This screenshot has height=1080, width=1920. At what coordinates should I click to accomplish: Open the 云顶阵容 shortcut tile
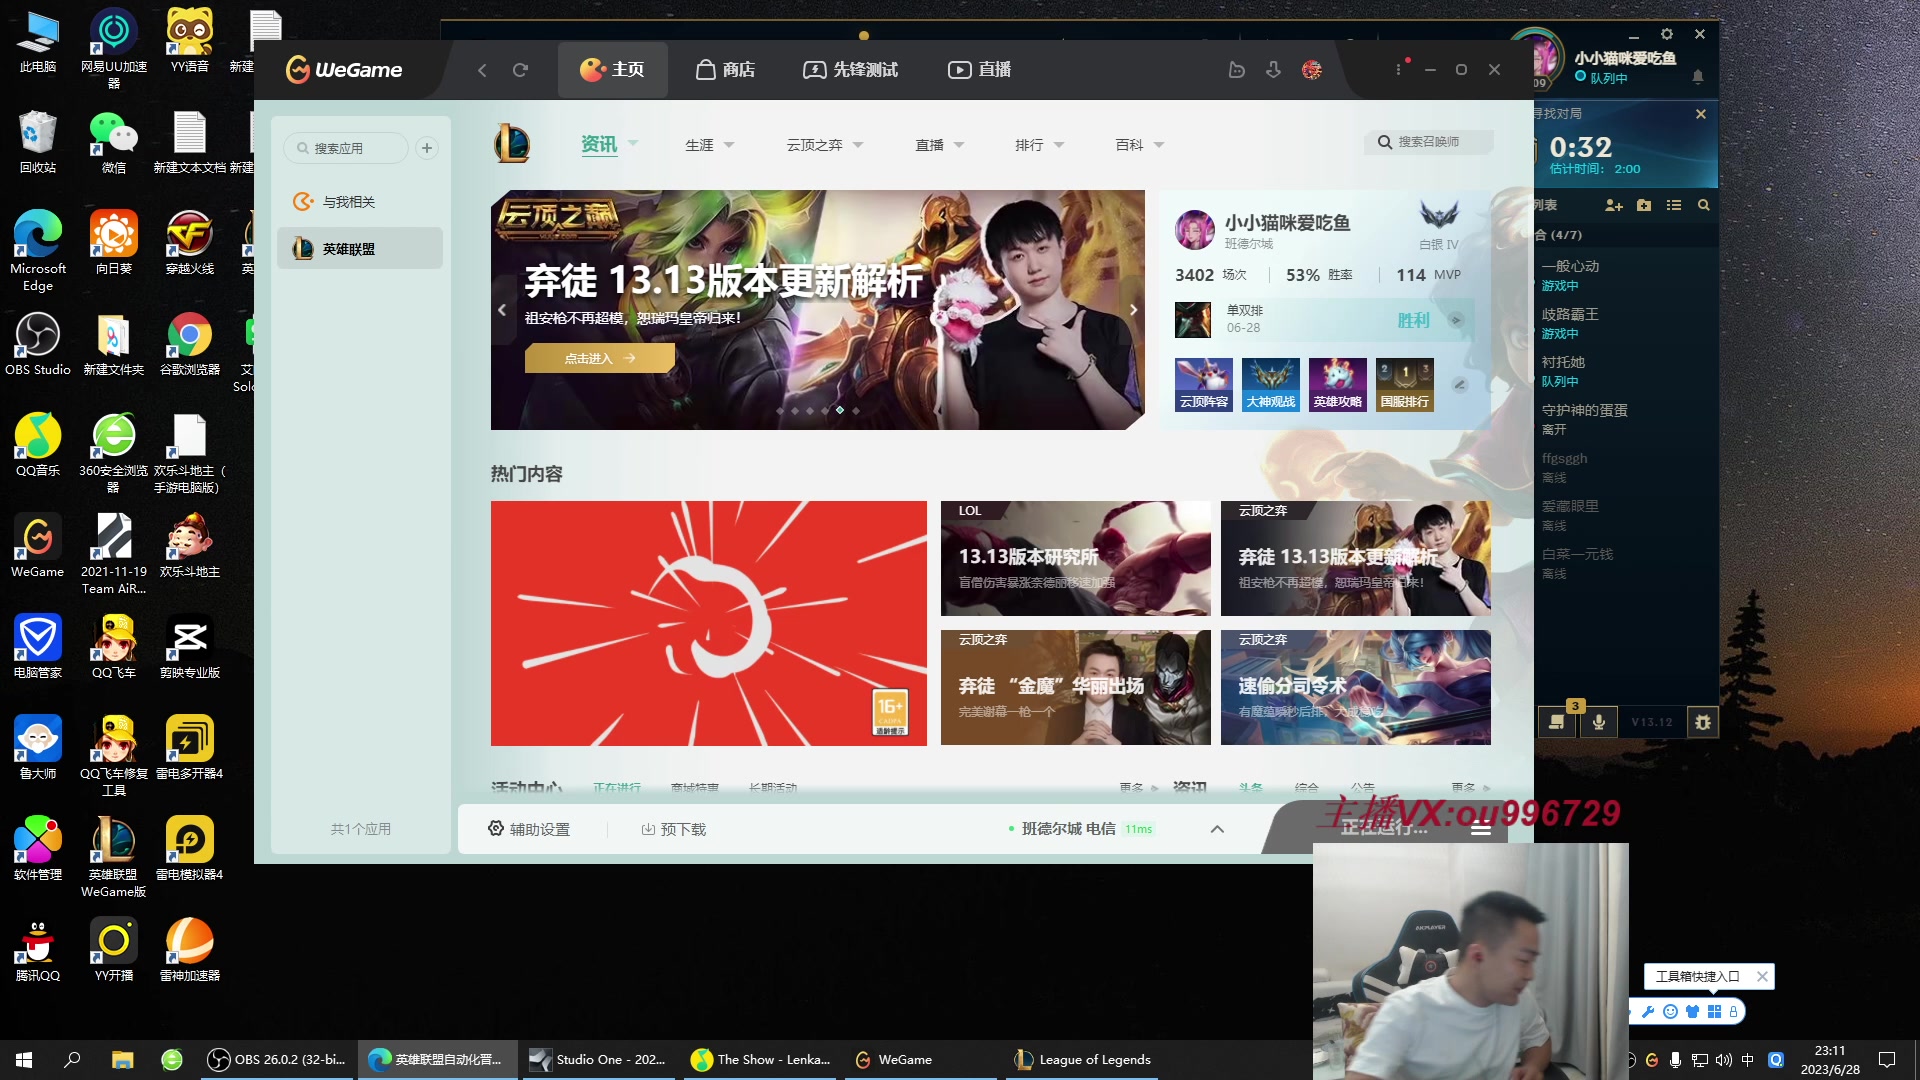(1203, 384)
